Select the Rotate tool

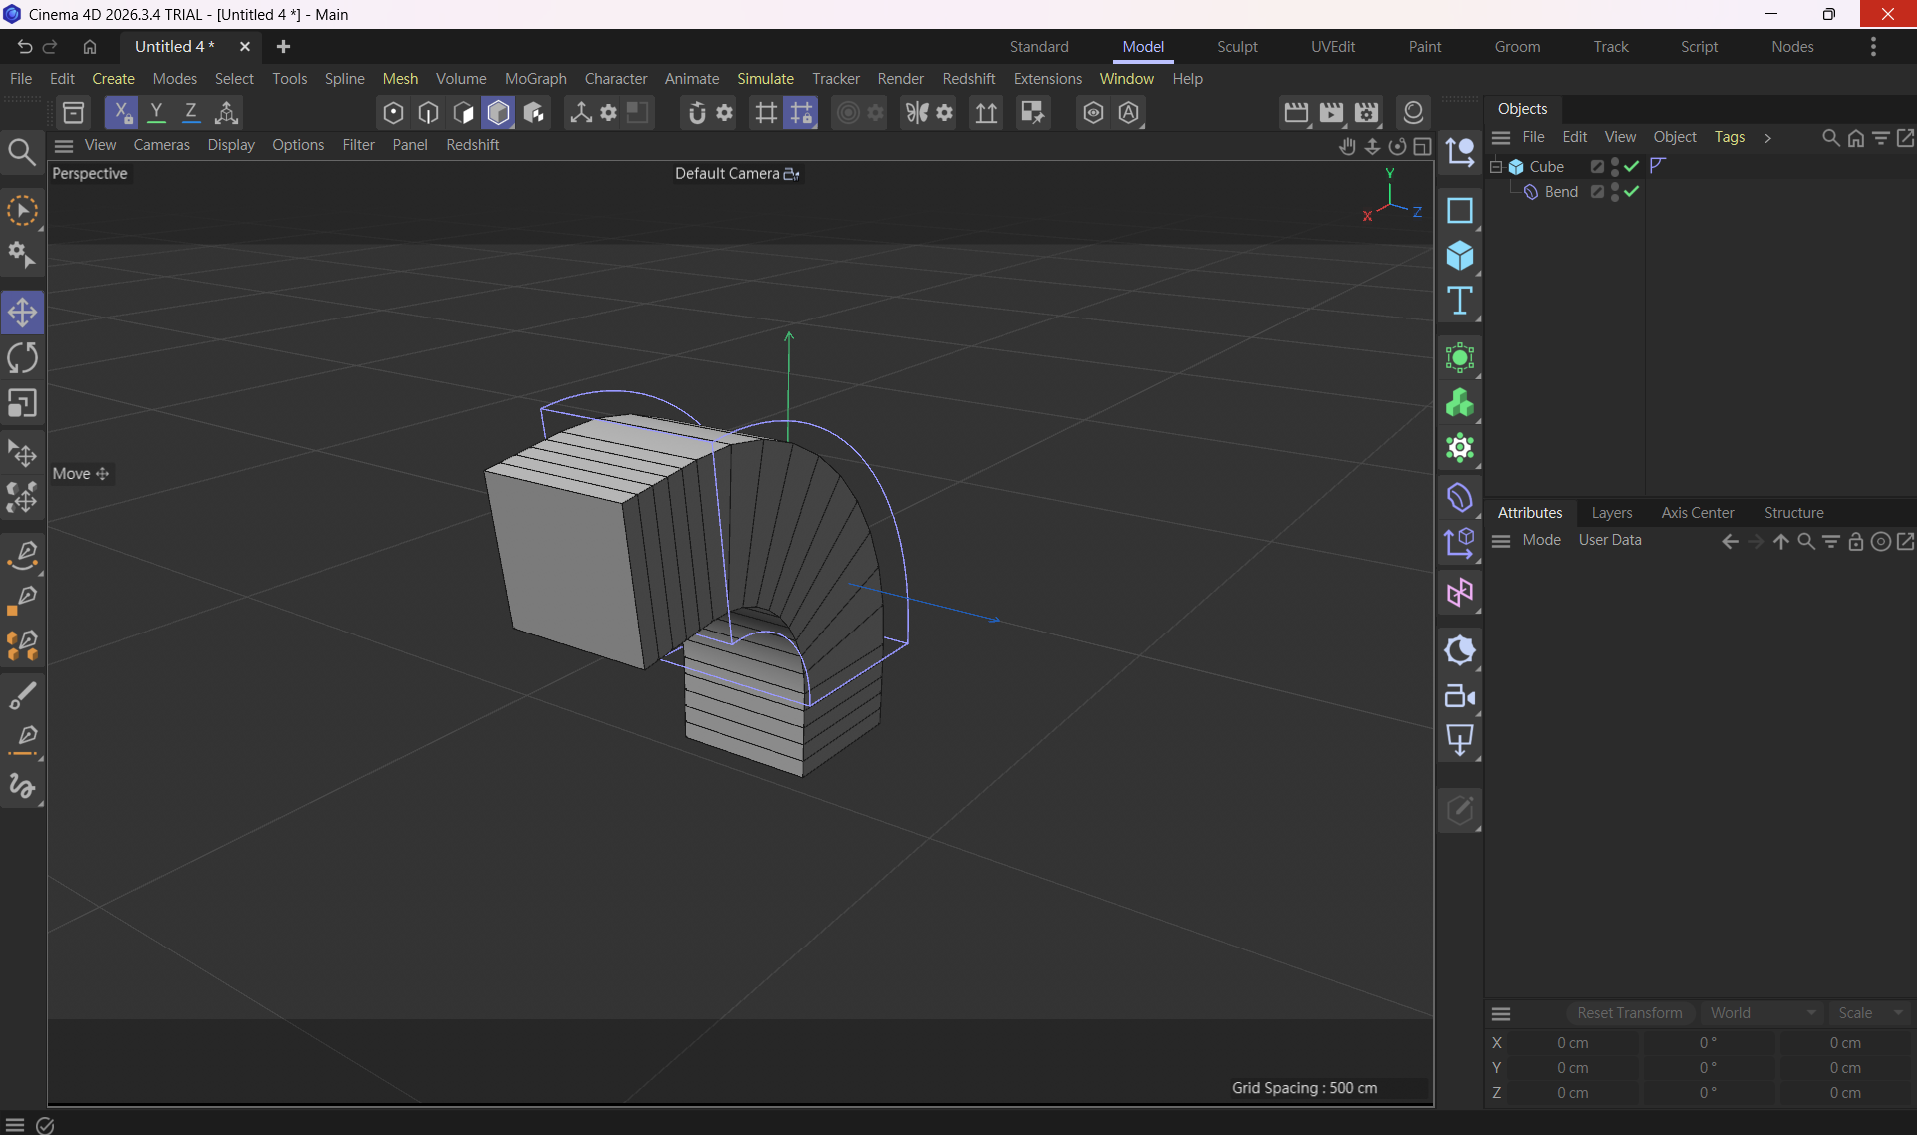pyautogui.click(x=22, y=358)
